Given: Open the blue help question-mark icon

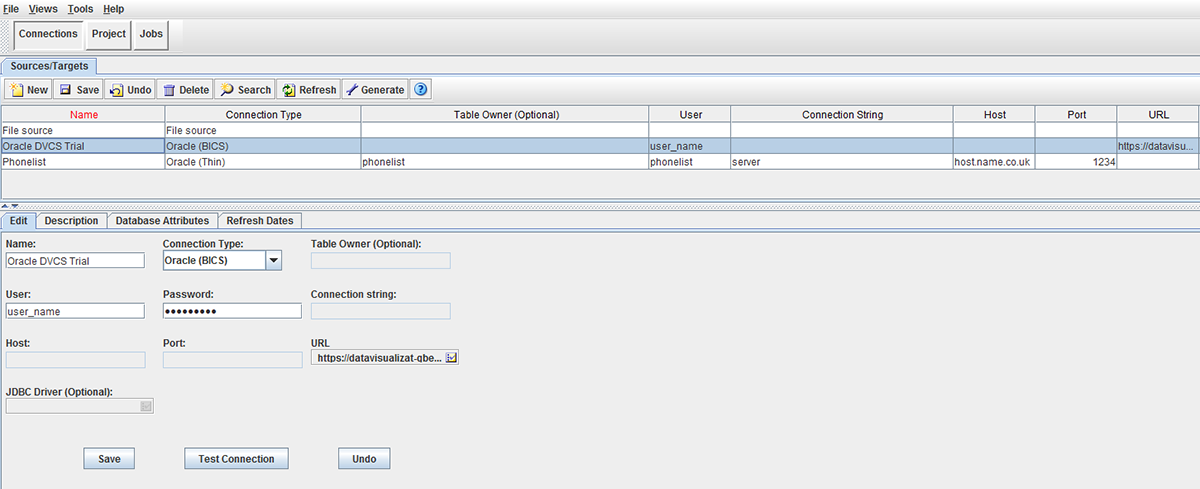Looking at the screenshot, I should (x=421, y=90).
